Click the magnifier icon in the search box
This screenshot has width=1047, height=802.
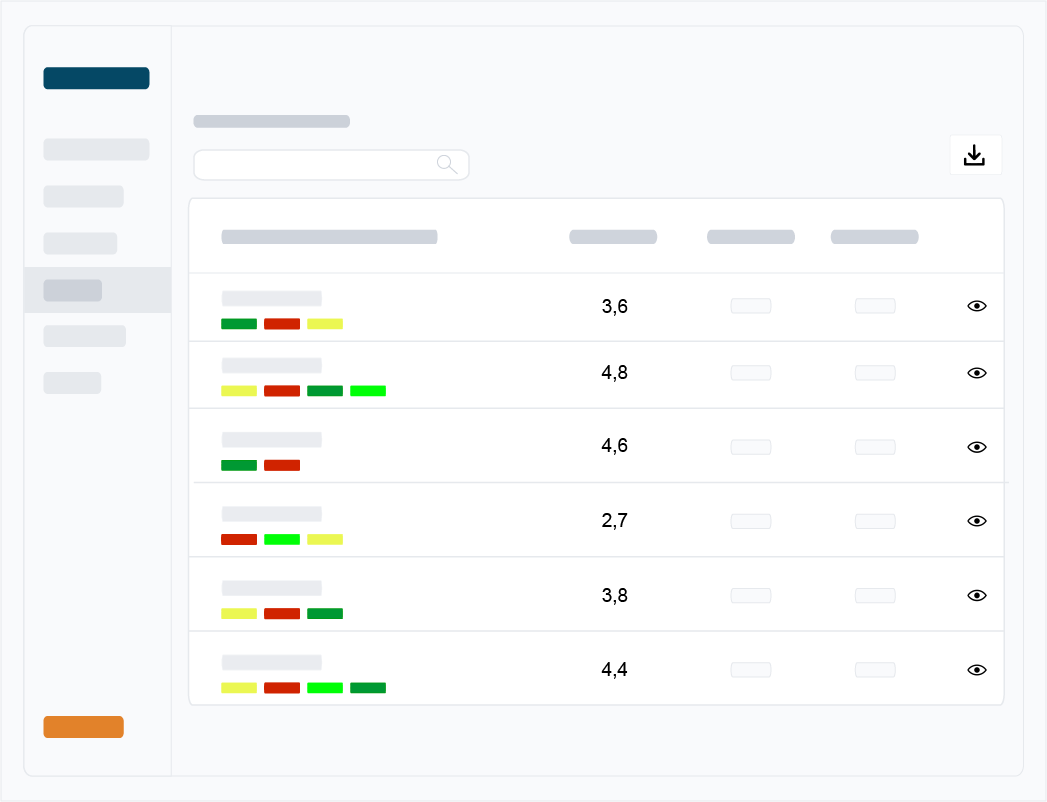coord(447,164)
